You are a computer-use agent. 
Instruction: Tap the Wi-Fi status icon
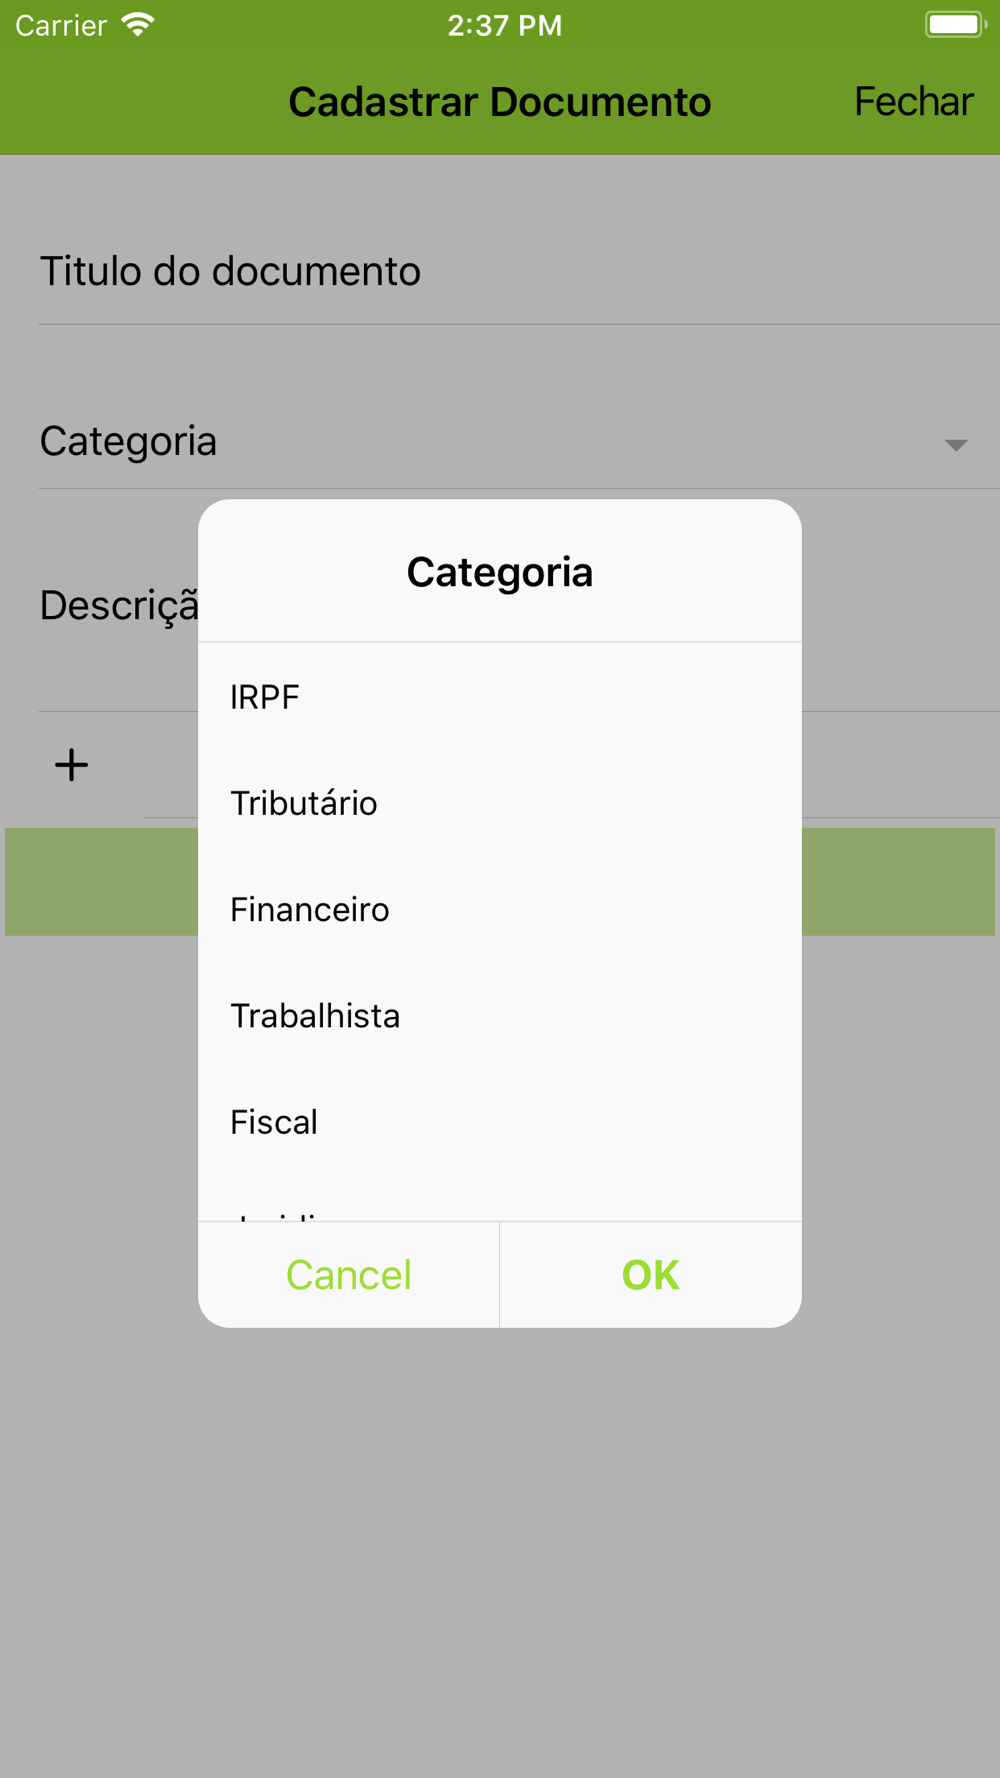[138, 25]
